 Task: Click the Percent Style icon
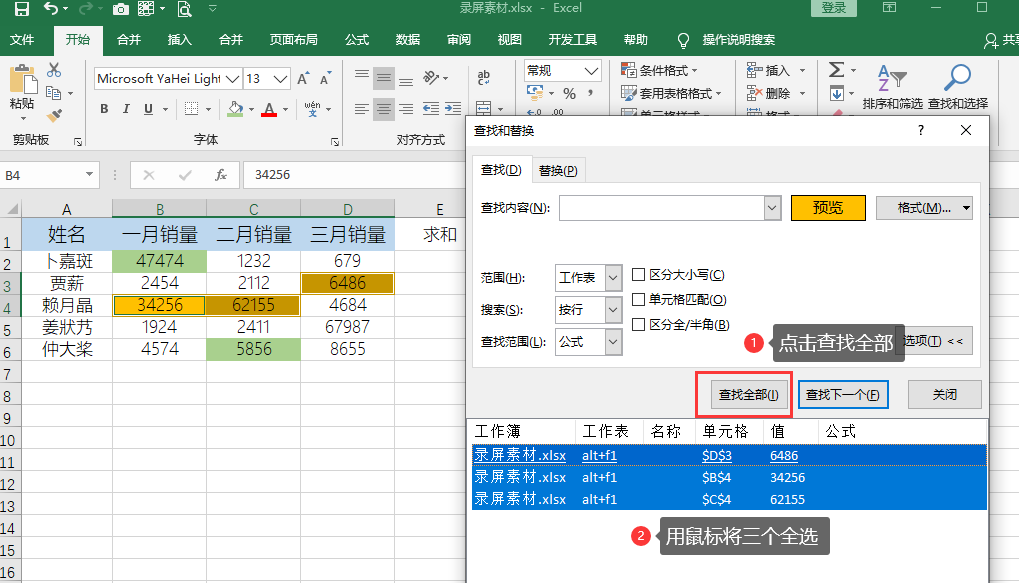tap(569, 94)
